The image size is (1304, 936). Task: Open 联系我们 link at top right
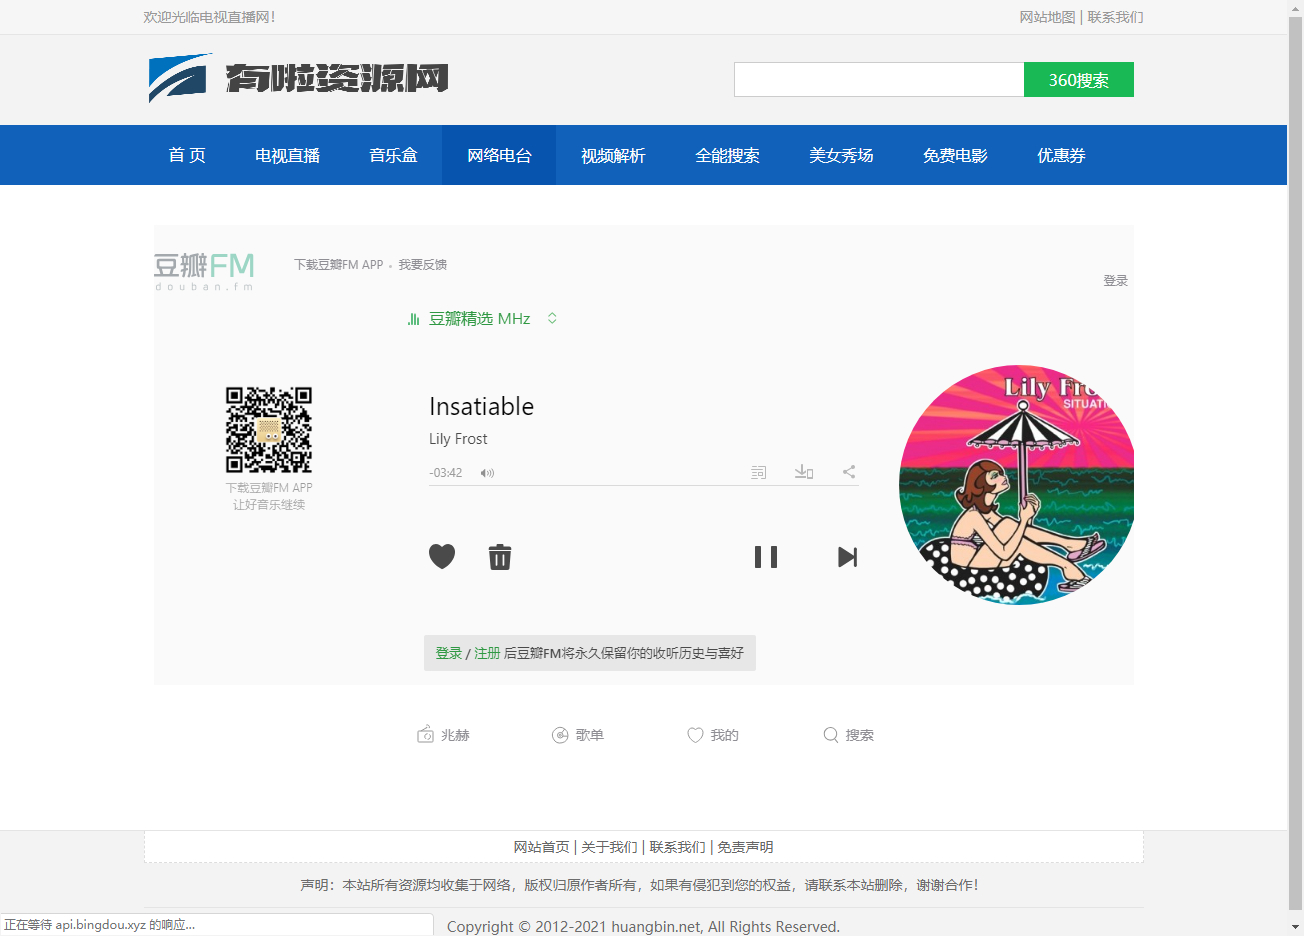pyautogui.click(x=1115, y=17)
